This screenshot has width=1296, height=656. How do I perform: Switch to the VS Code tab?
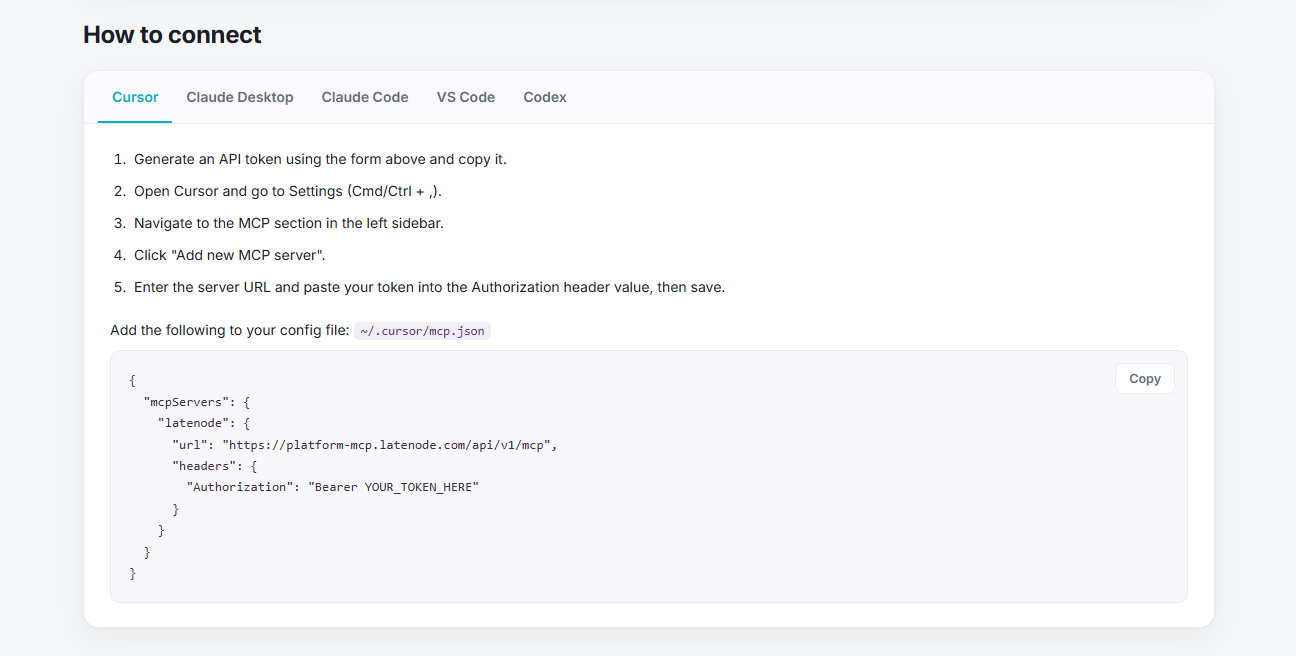[466, 97]
